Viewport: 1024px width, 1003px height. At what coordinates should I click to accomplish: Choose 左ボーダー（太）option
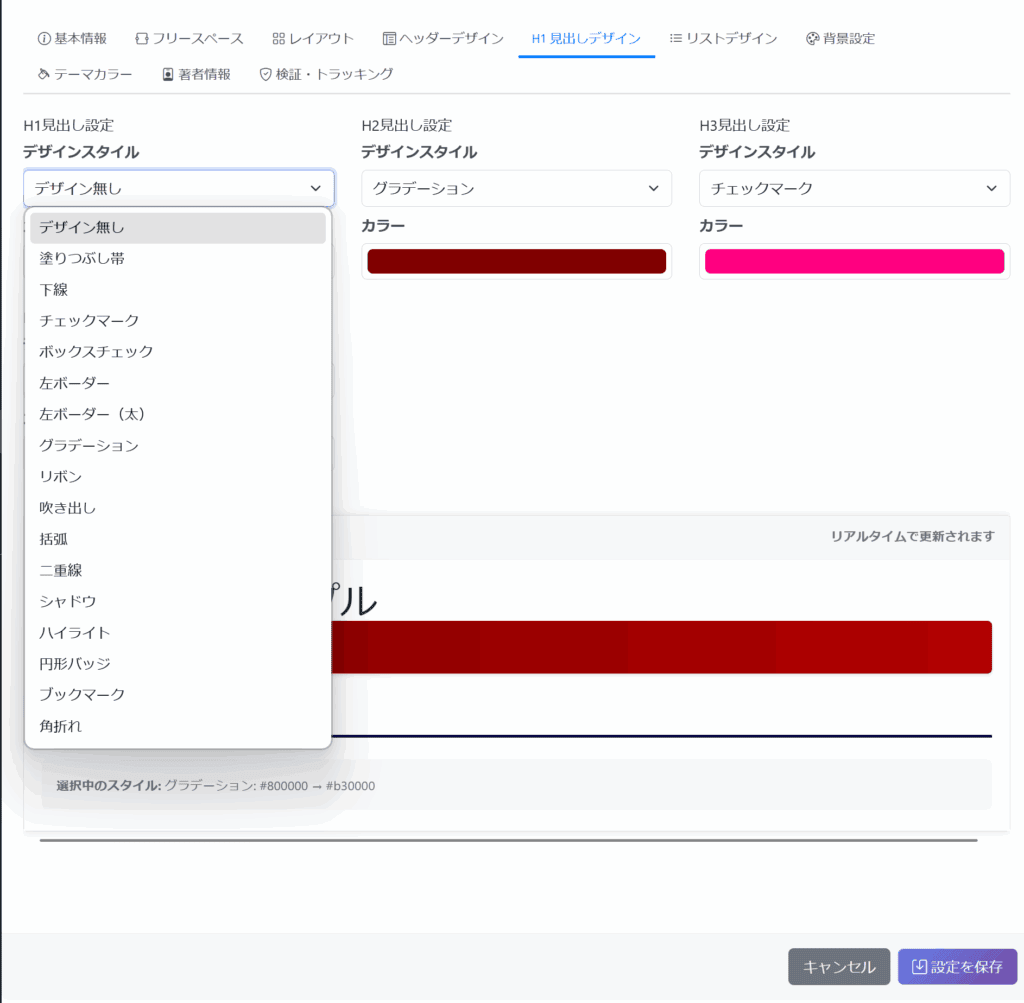click(178, 414)
